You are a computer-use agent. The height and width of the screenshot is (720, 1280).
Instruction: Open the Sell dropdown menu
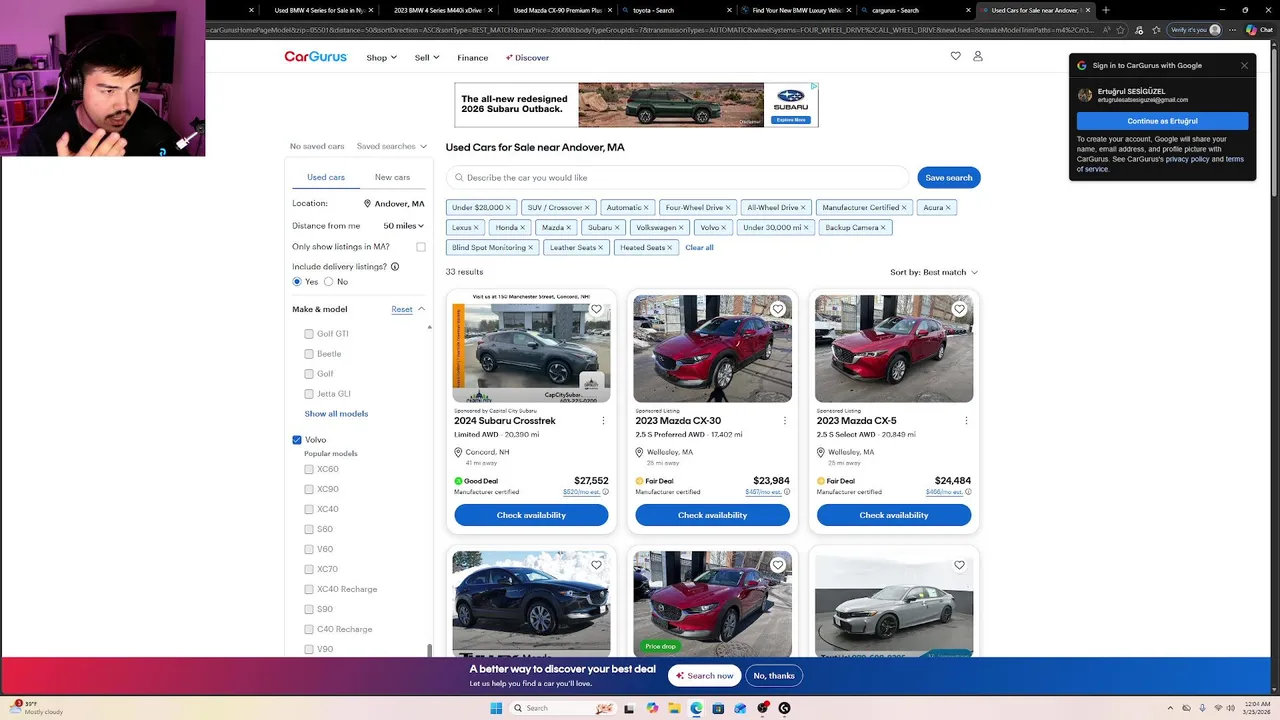(427, 57)
